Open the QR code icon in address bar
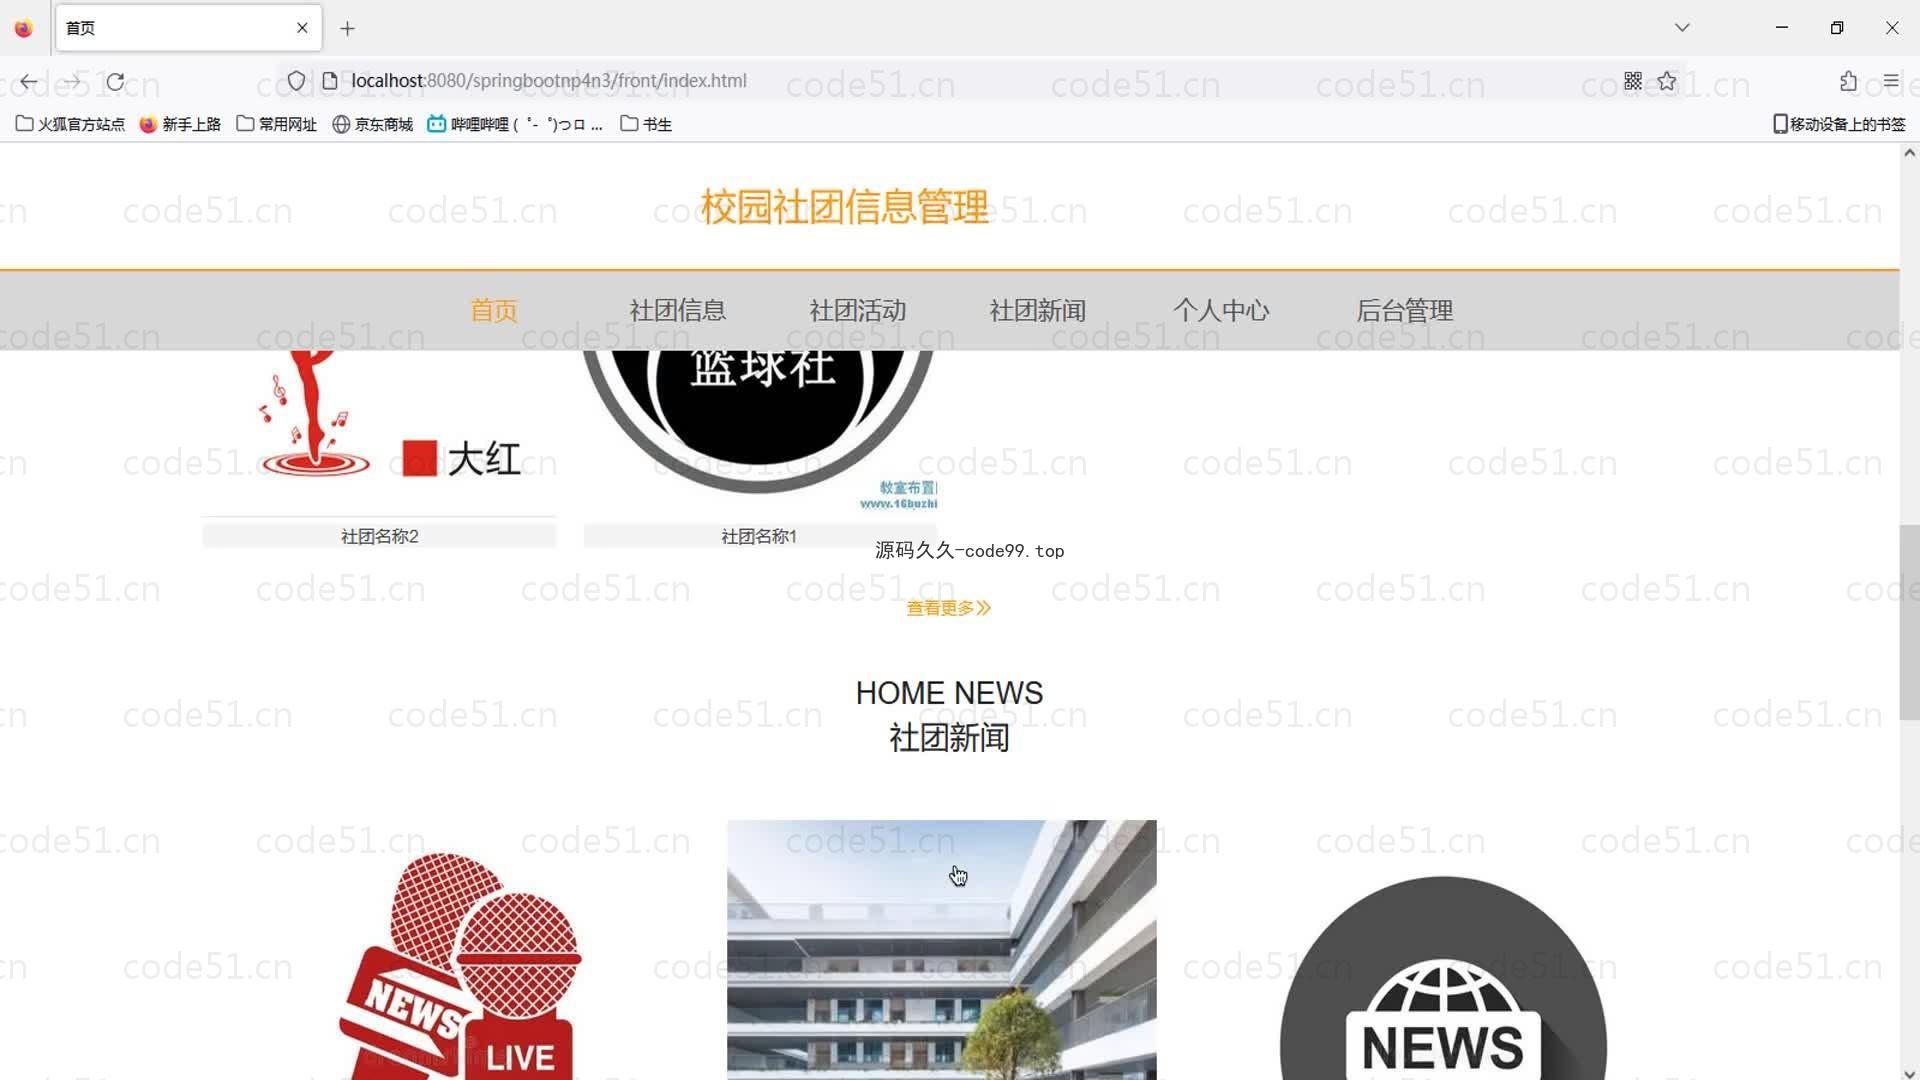This screenshot has width=1920, height=1080. click(x=1633, y=81)
